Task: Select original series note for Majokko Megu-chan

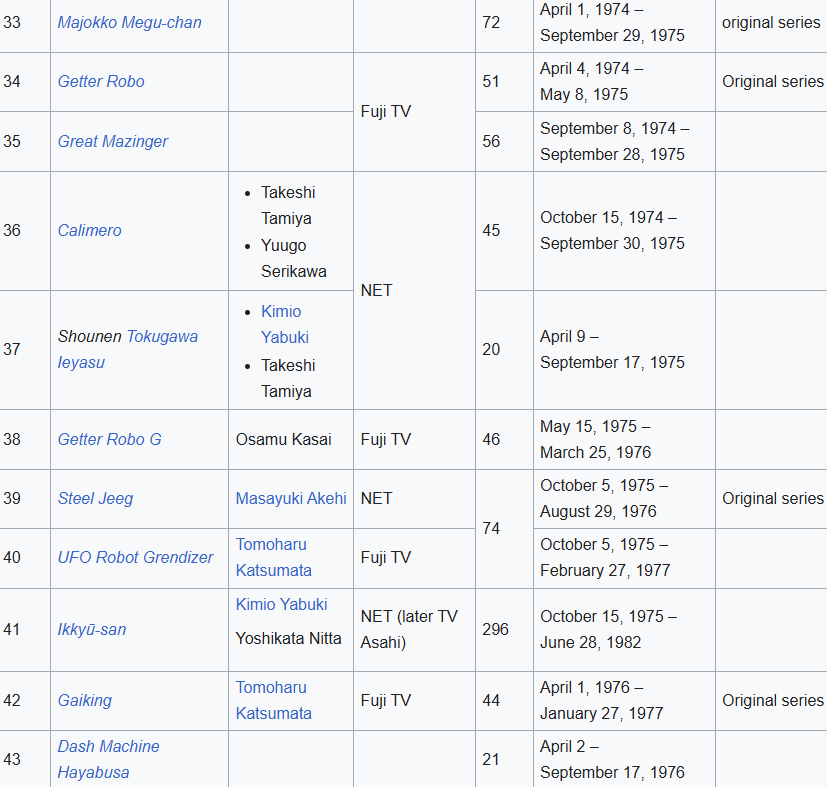Action: click(771, 23)
